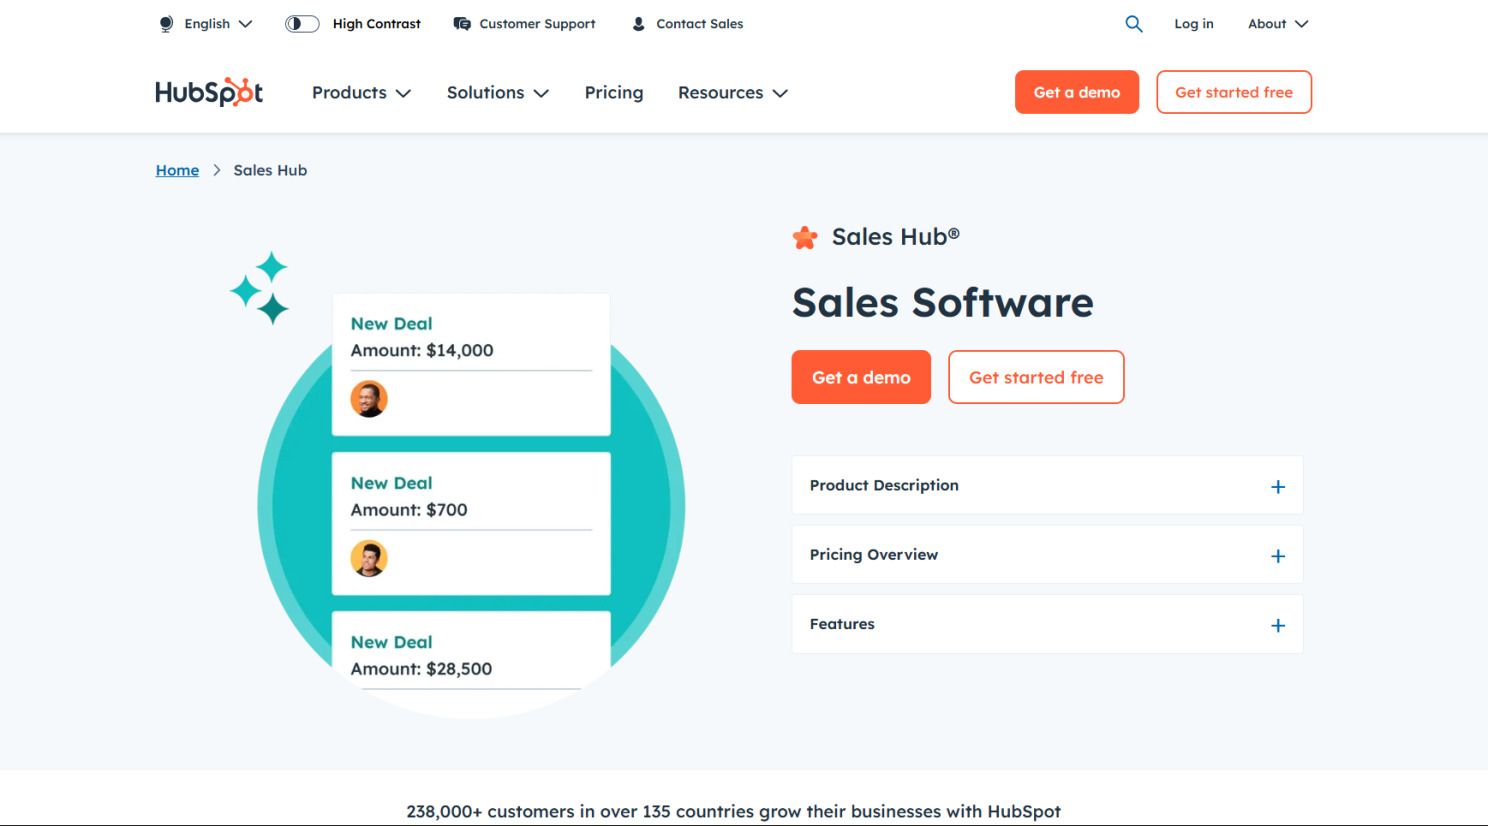Image resolution: width=1488 pixels, height=826 pixels.
Task: Toggle the High Contrast switch
Action: click(302, 24)
